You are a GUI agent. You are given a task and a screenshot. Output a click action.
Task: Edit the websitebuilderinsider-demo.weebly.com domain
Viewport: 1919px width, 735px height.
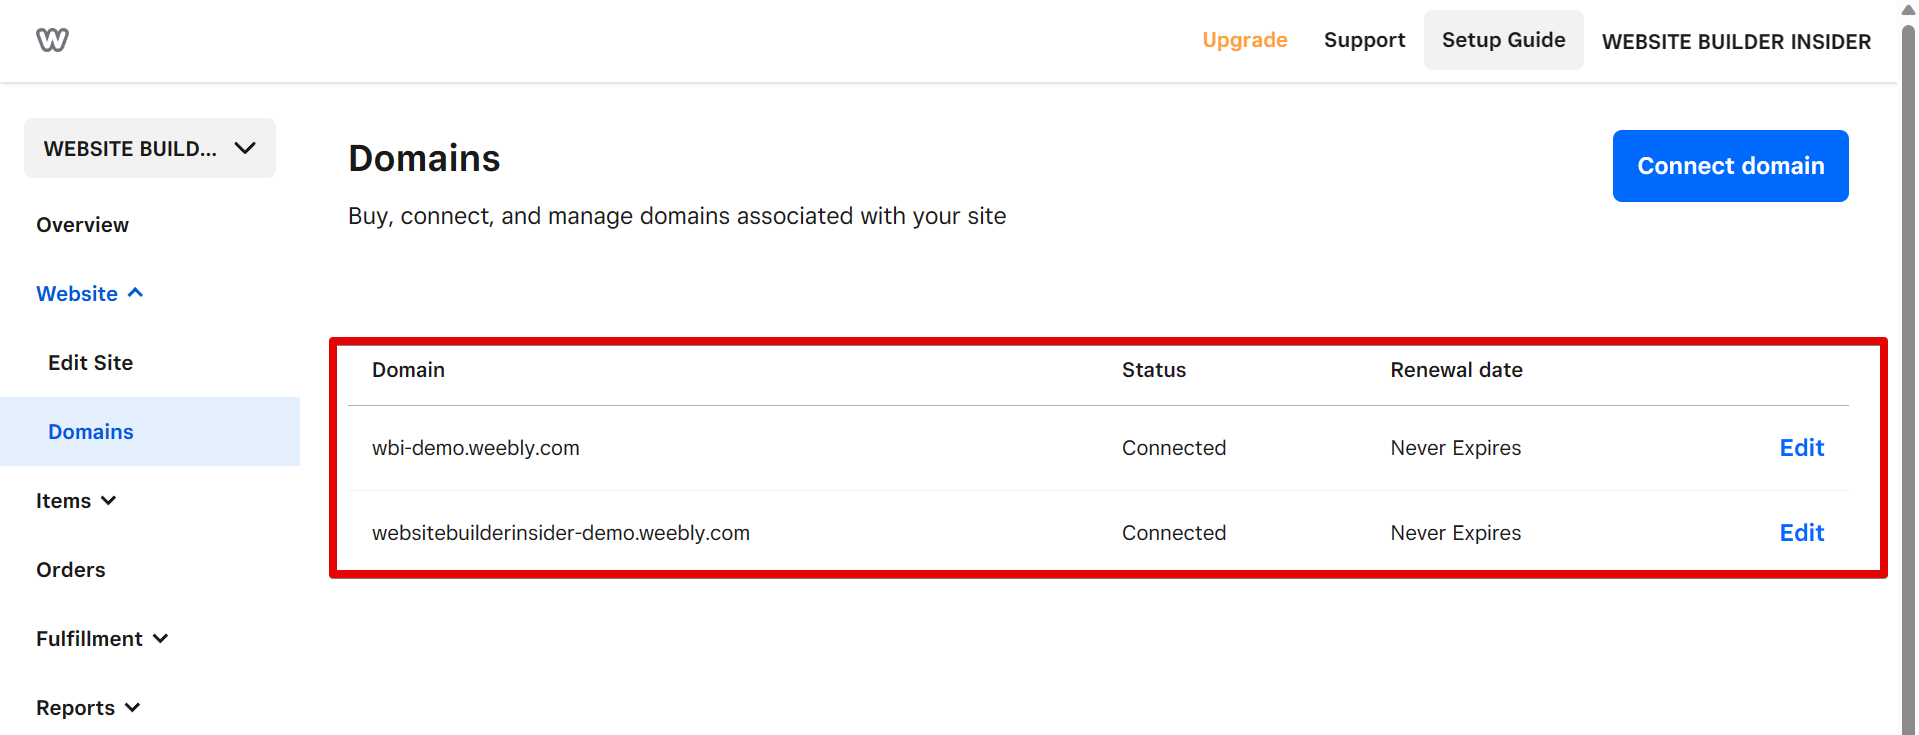(x=1801, y=533)
